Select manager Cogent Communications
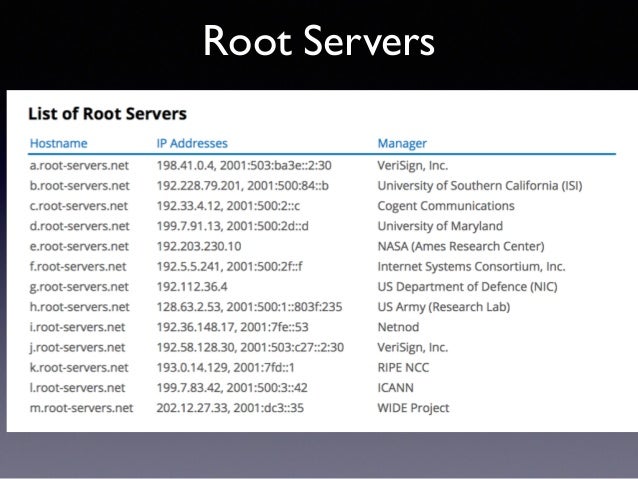The width and height of the screenshot is (638, 479). point(446,206)
